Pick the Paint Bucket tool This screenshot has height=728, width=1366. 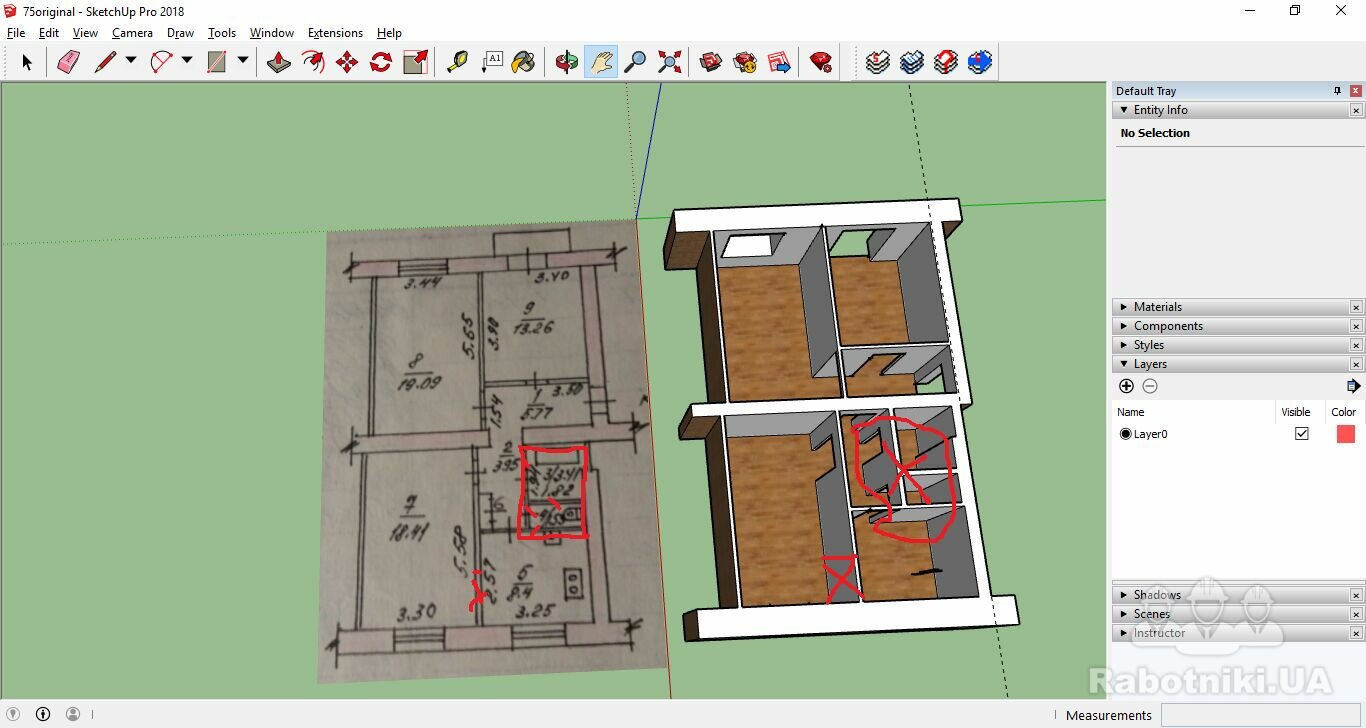(523, 62)
